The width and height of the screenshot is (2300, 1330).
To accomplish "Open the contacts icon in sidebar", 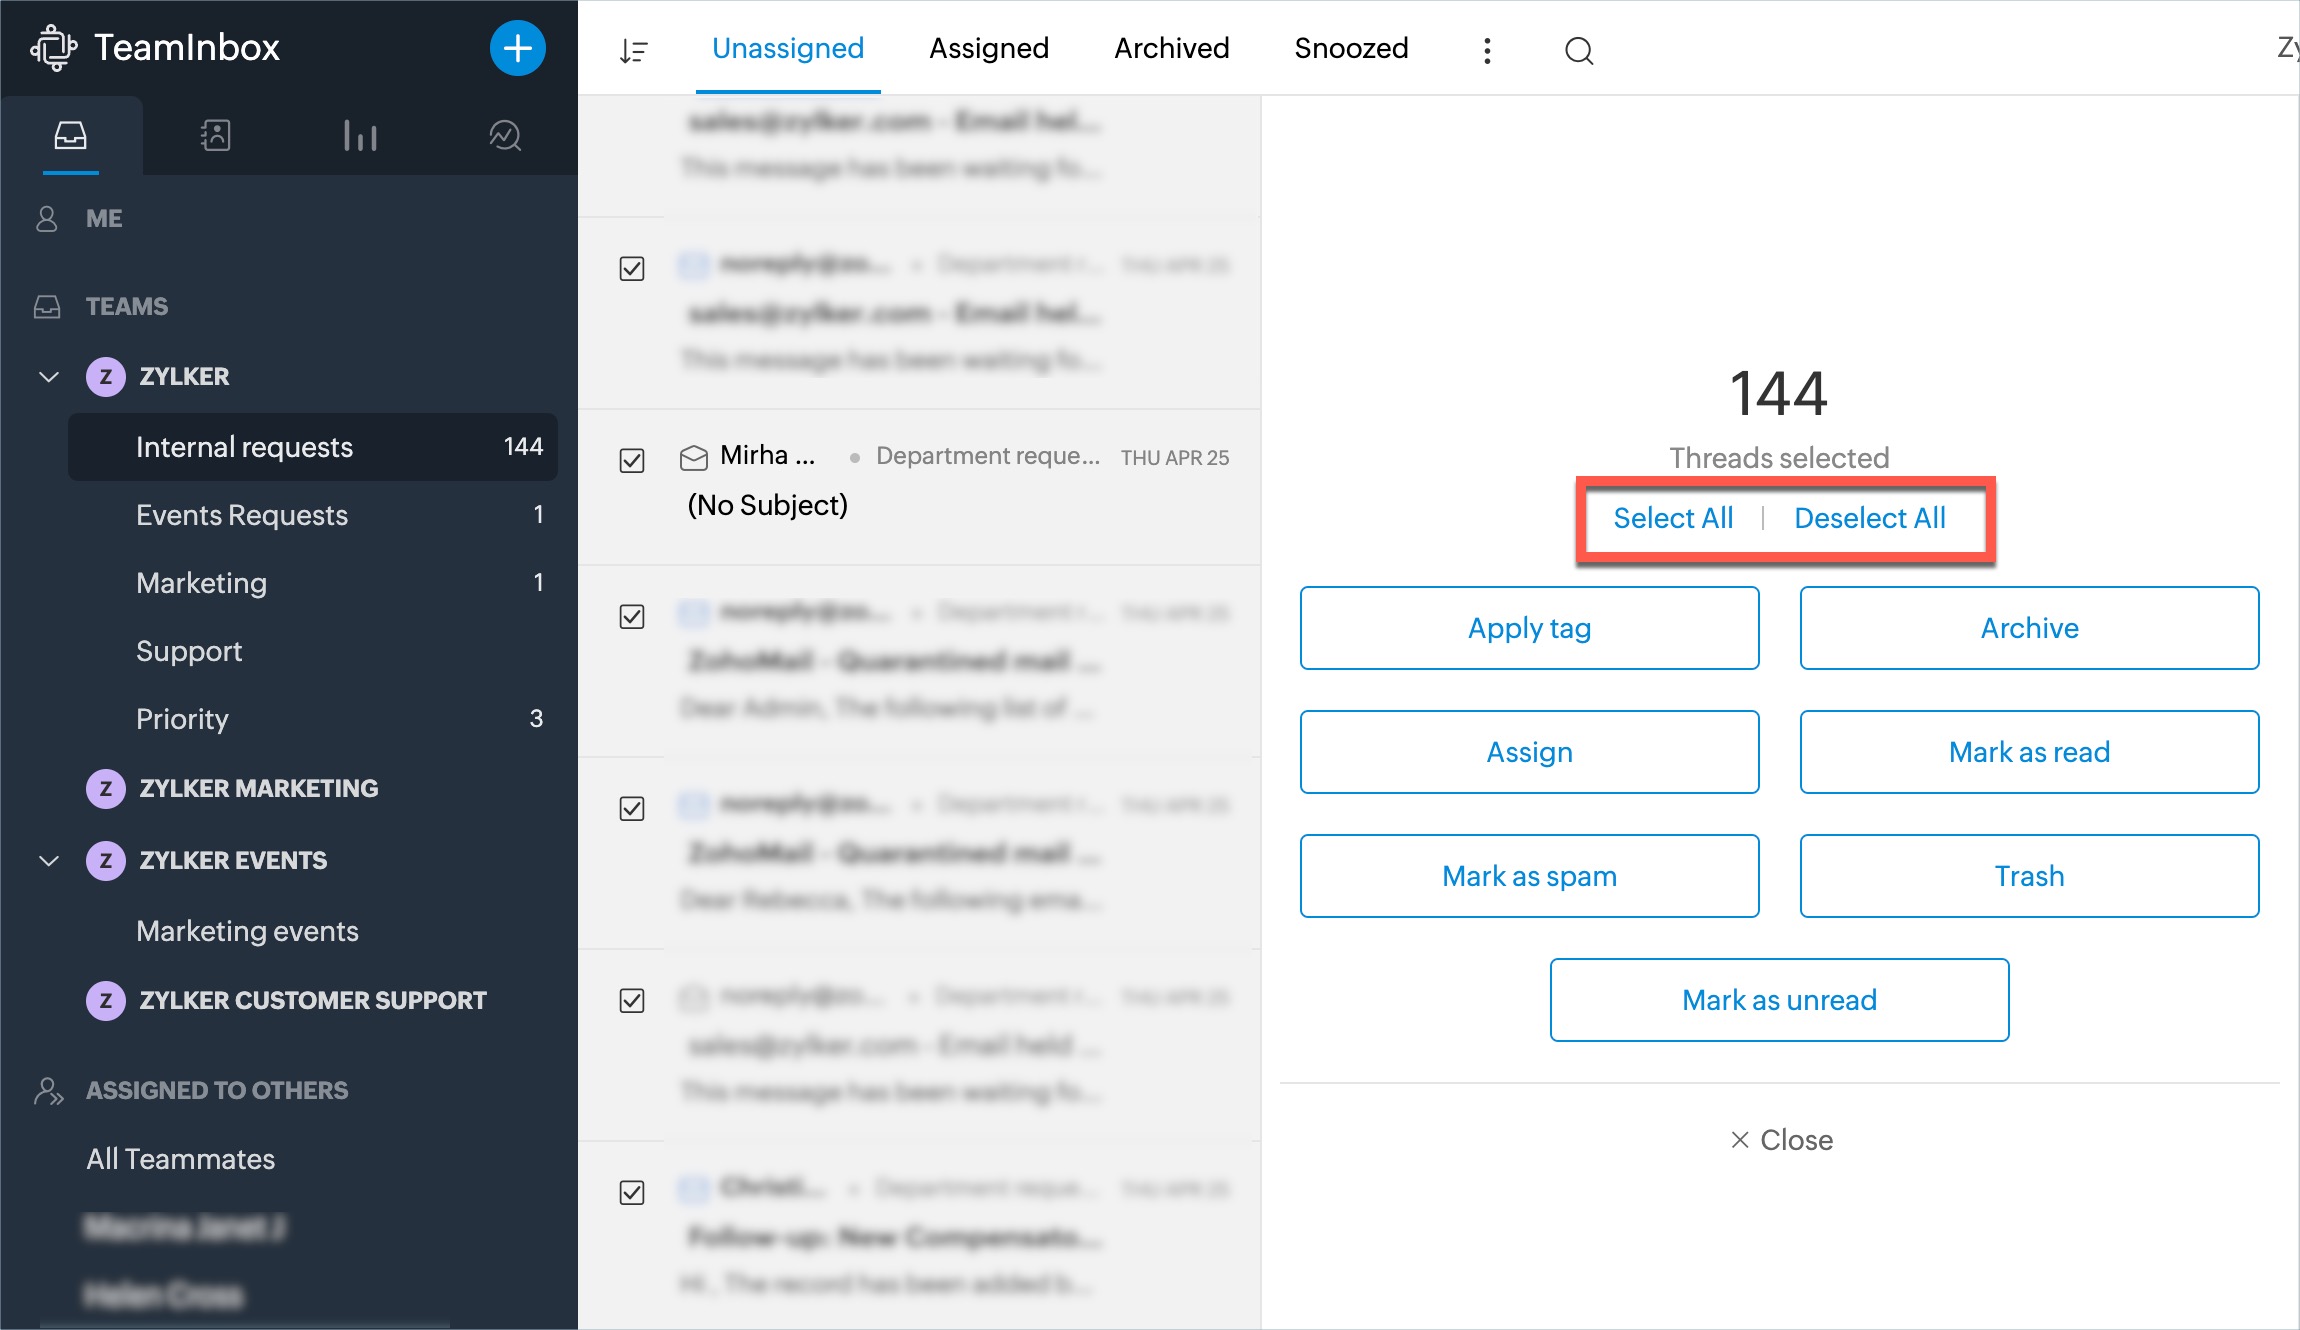I will pos(215,135).
